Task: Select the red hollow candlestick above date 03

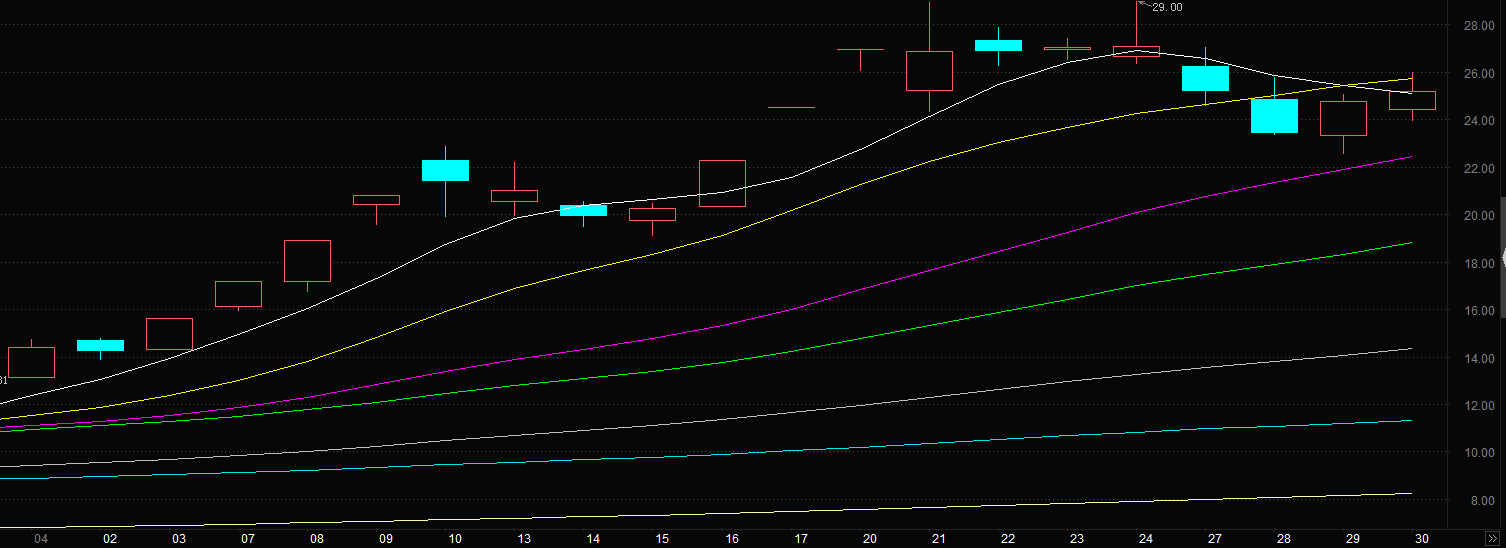Action: pyautogui.click(x=169, y=334)
